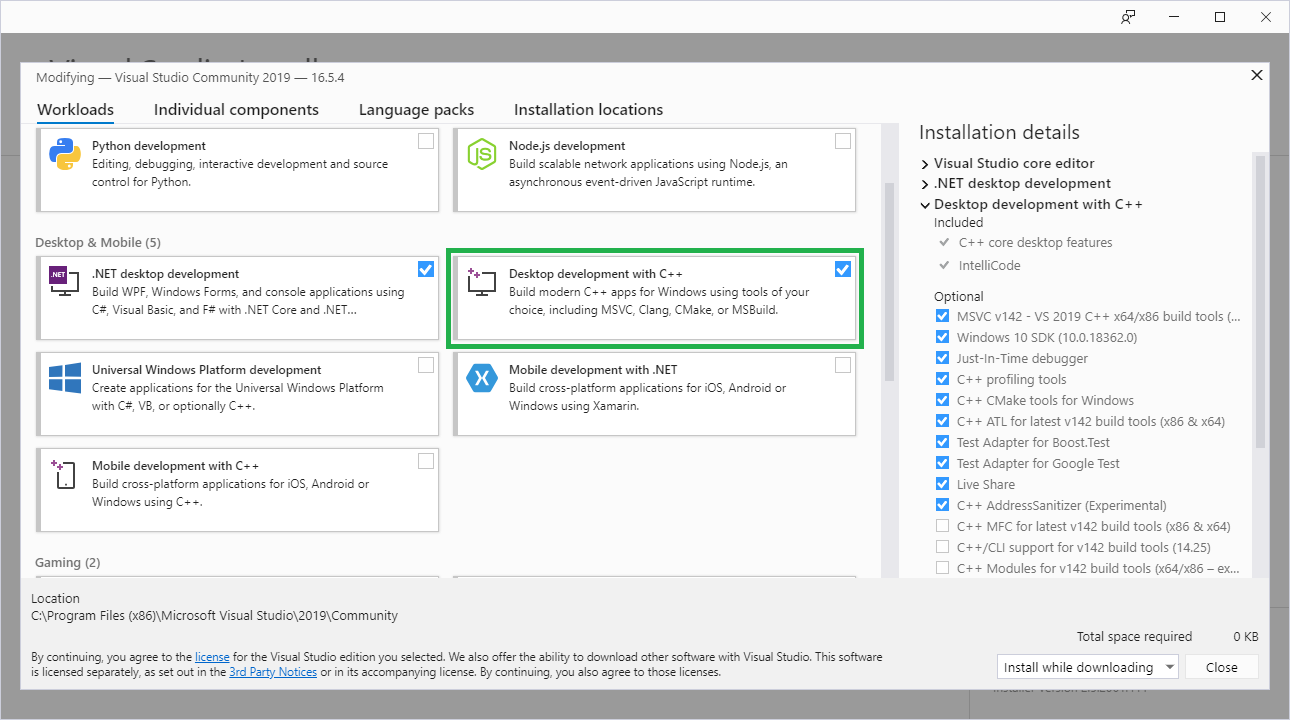Open the 3rd Party Notices link
The height and width of the screenshot is (720, 1290).
coord(273,672)
